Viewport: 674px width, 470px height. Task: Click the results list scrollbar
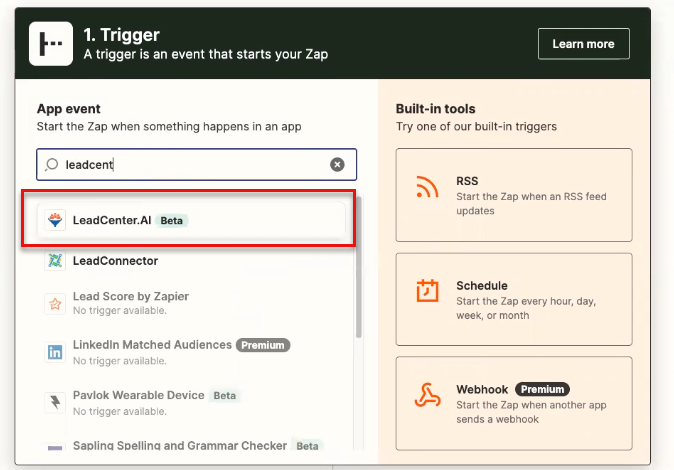click(x=359, y=267)
